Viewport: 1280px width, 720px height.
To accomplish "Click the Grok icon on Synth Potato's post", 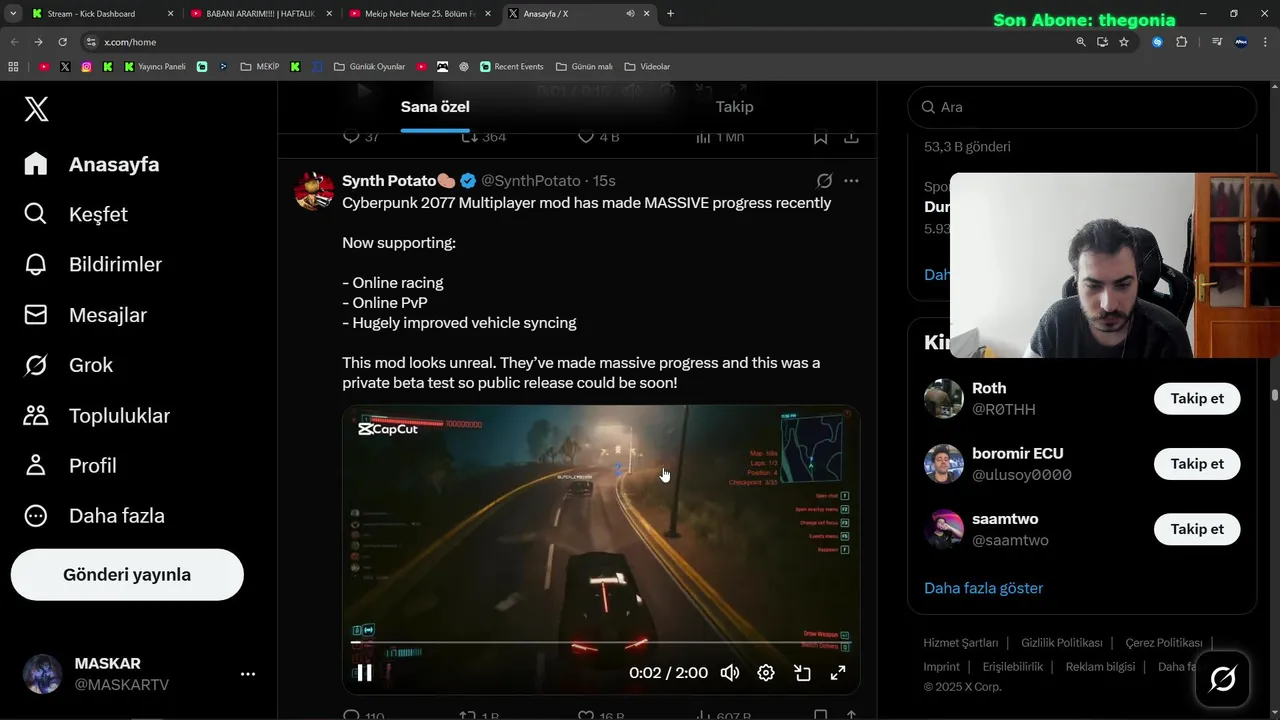I will (824, 181).
